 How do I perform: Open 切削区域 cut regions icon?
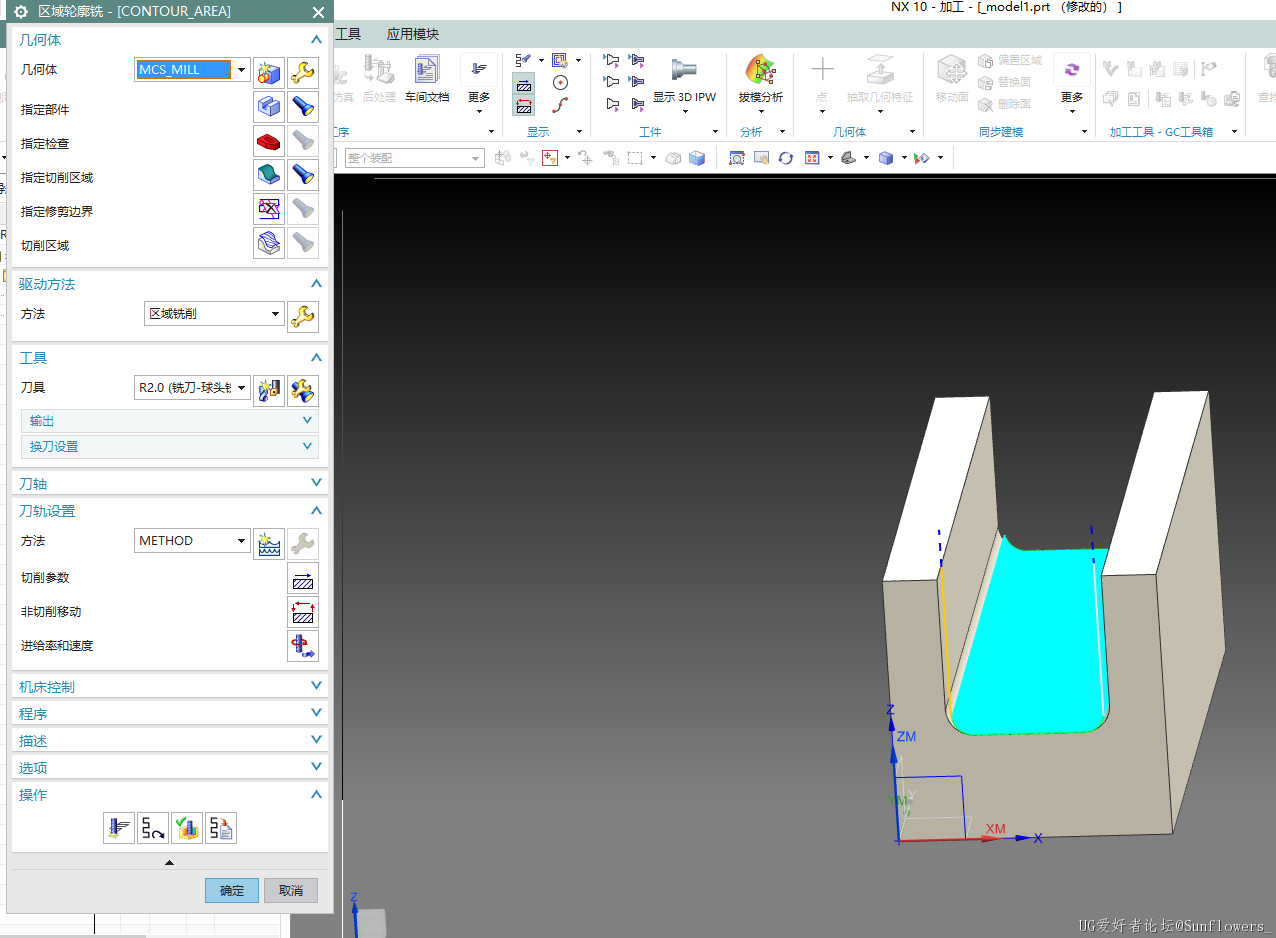tap(269, 243)
